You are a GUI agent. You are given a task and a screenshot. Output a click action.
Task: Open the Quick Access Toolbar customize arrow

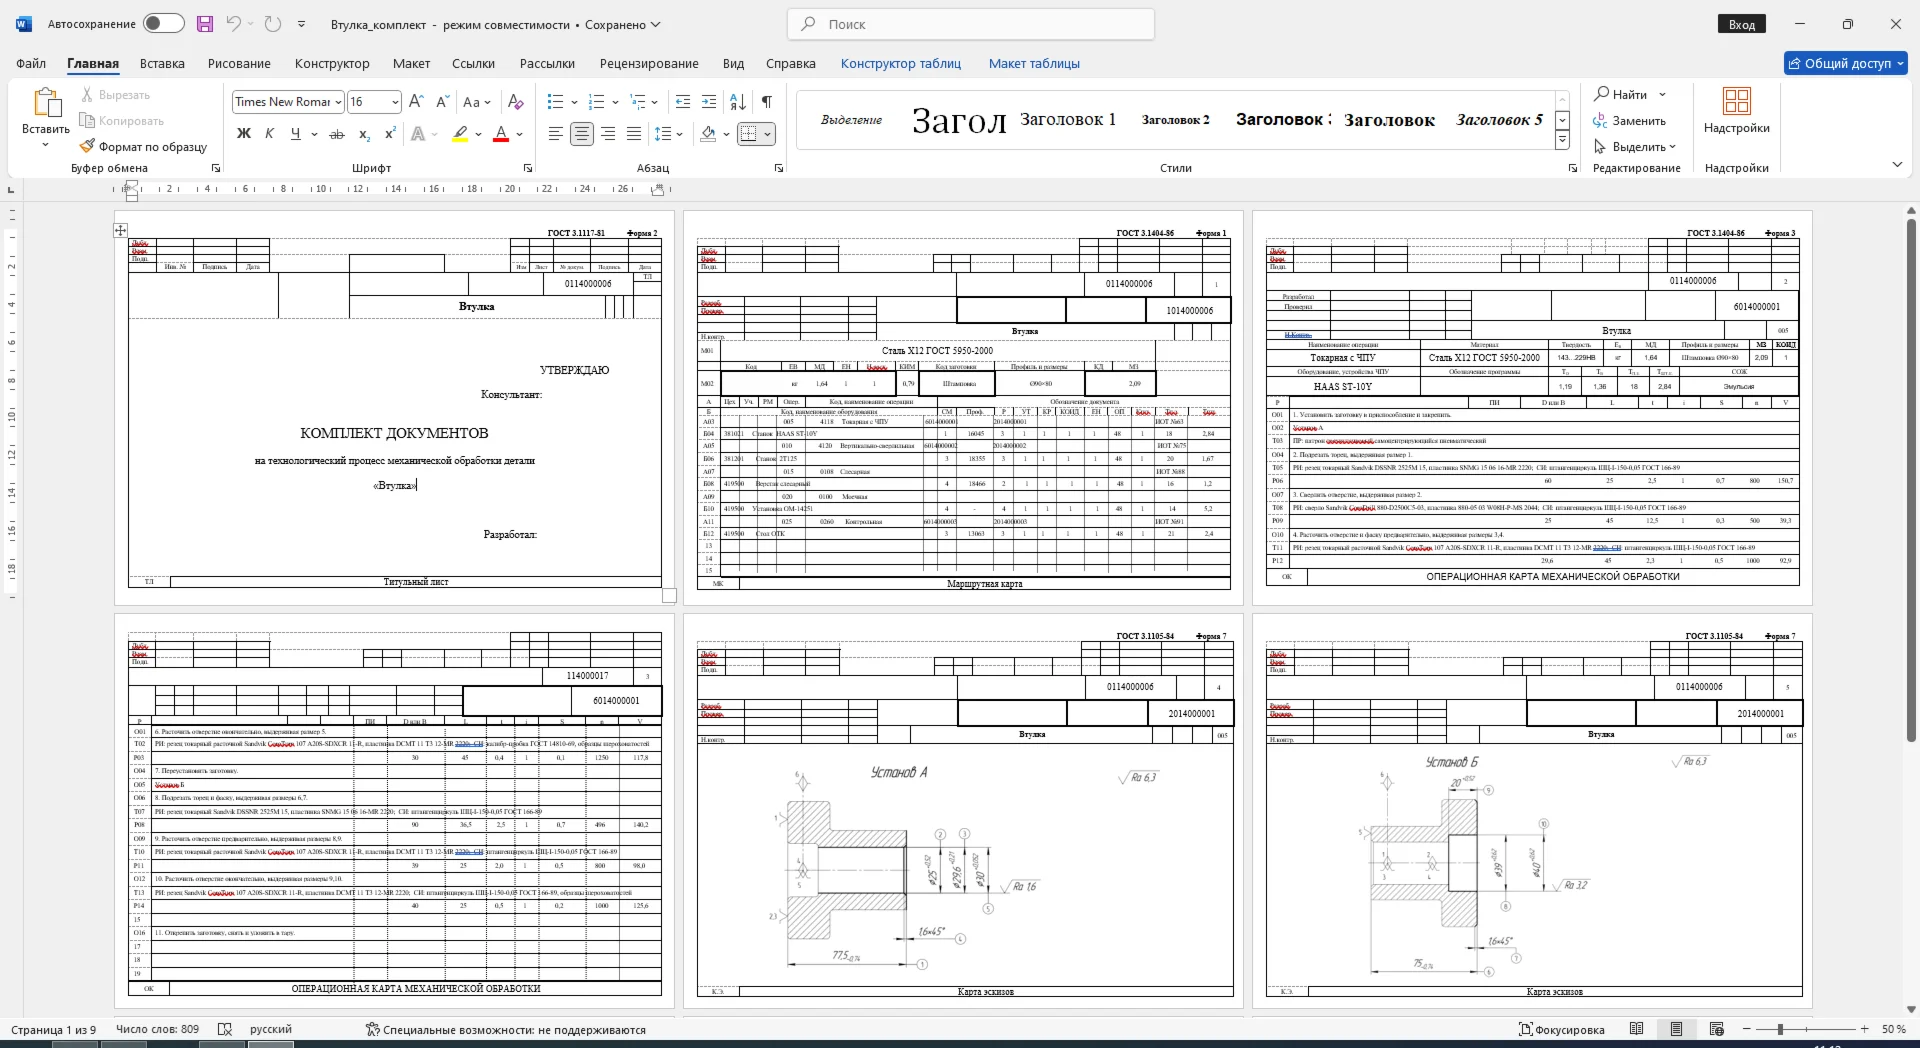302,24
